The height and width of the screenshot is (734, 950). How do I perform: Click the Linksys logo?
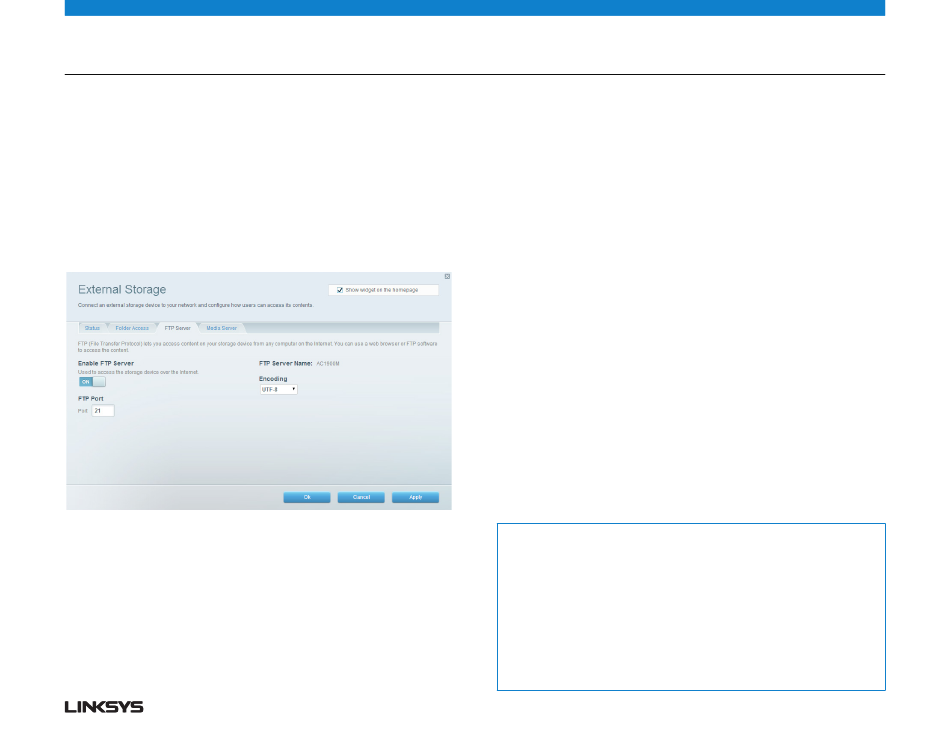click(104, 707)
